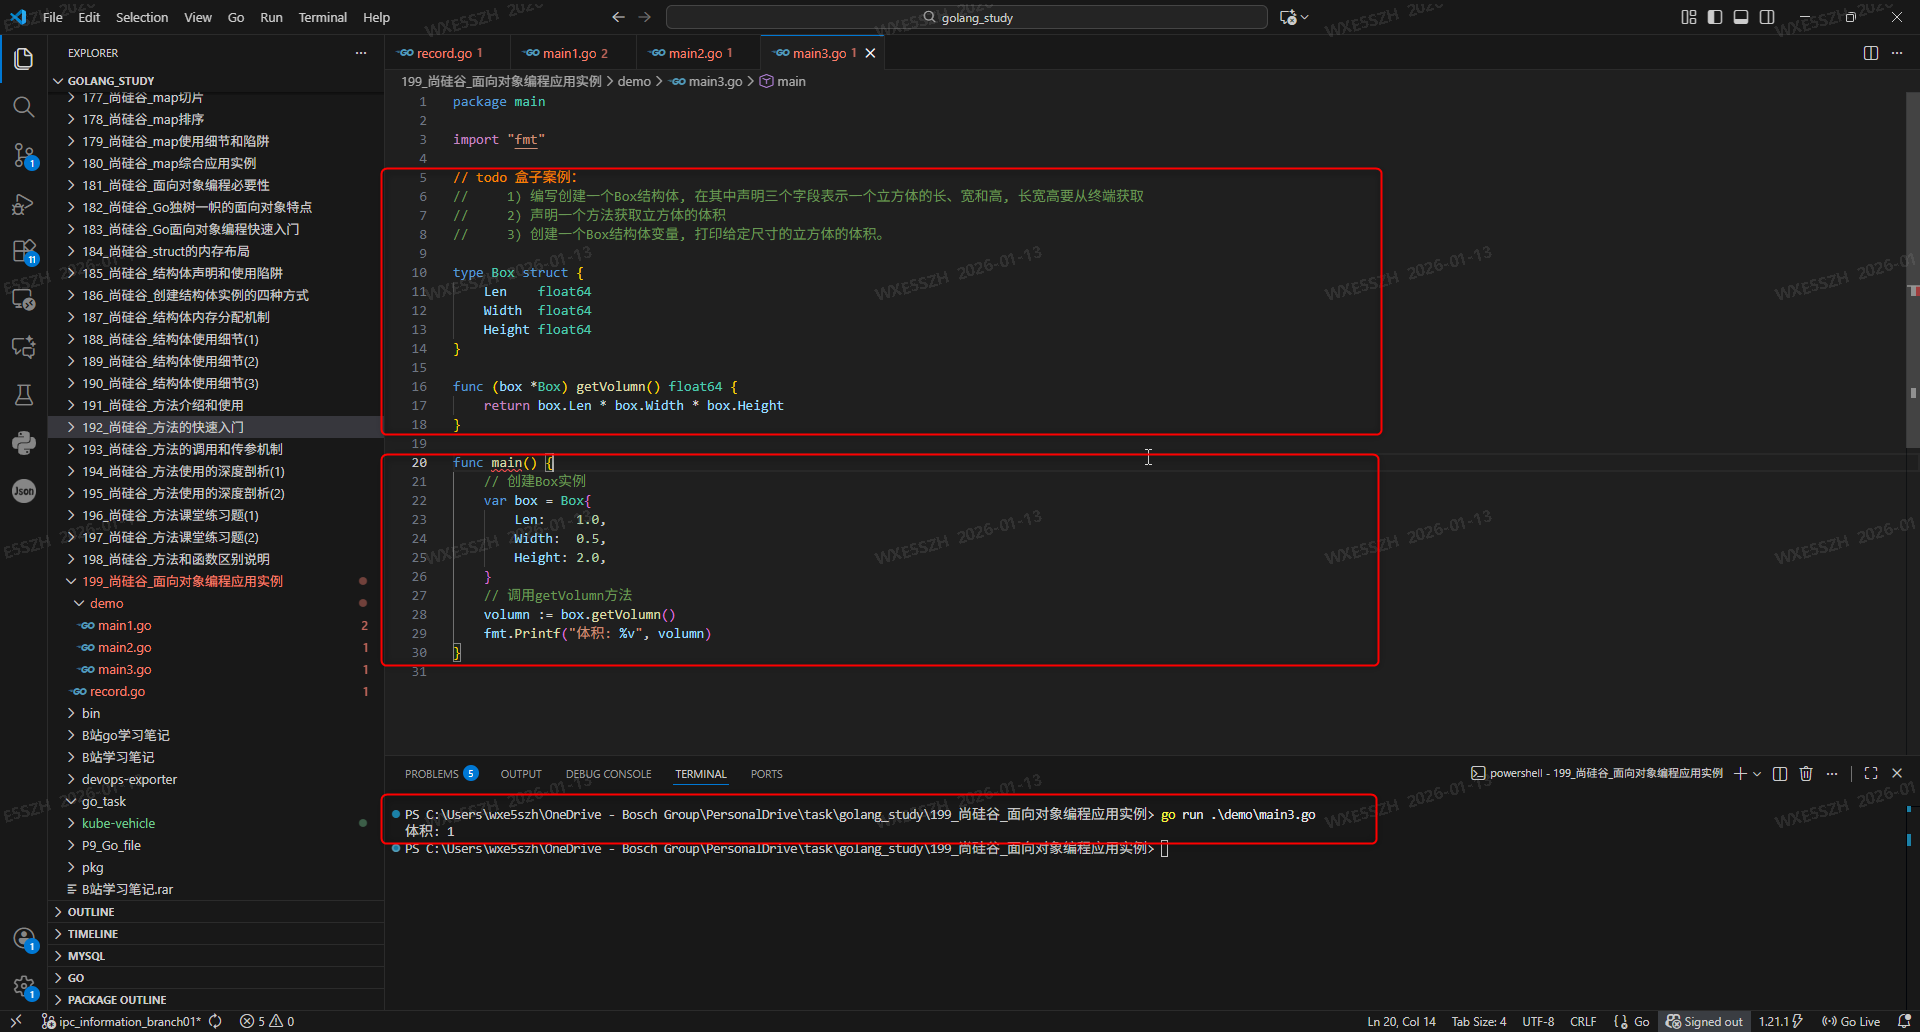Toggle Go Live server in status bar
1920x1032 pixels.
(1851, 1021)
